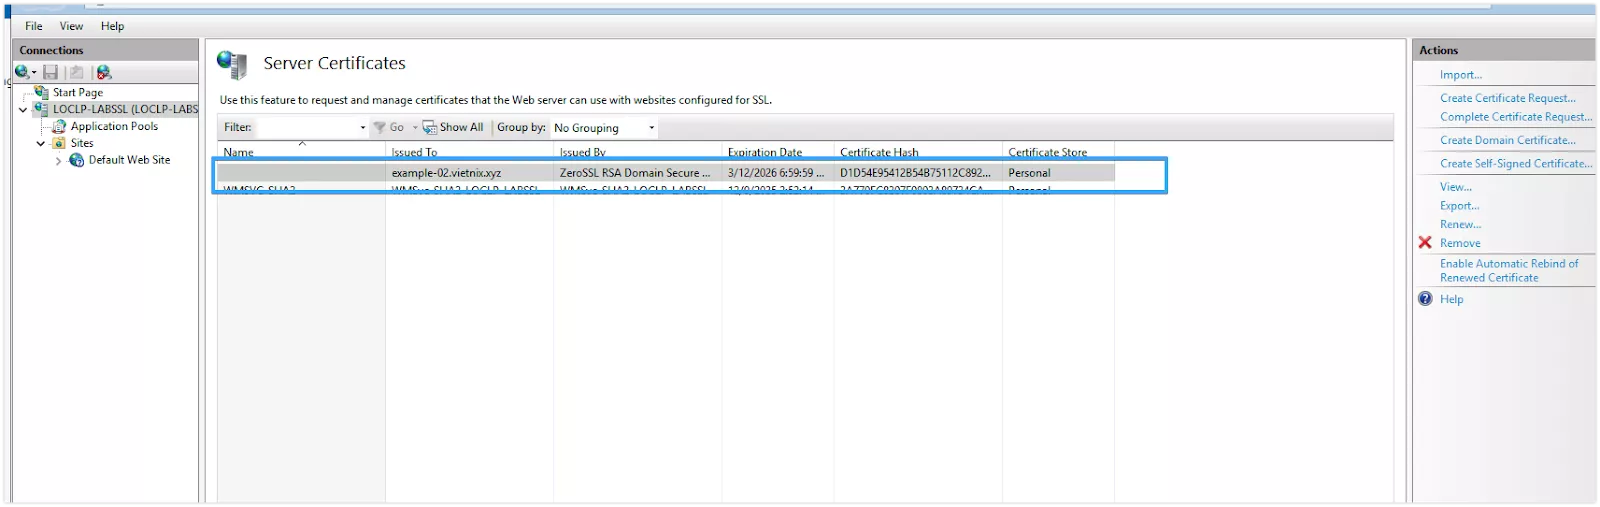This screenshot has height=507, width=1600.
Task: Collapse the Sites tree node
Action: (41, 144)
